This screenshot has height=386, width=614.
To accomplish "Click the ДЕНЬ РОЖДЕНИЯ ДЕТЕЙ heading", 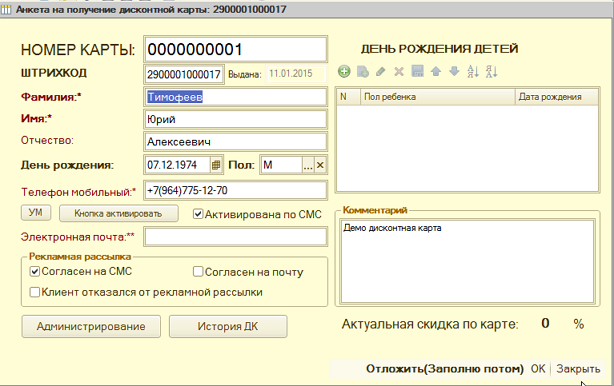I will coord(439,49).
